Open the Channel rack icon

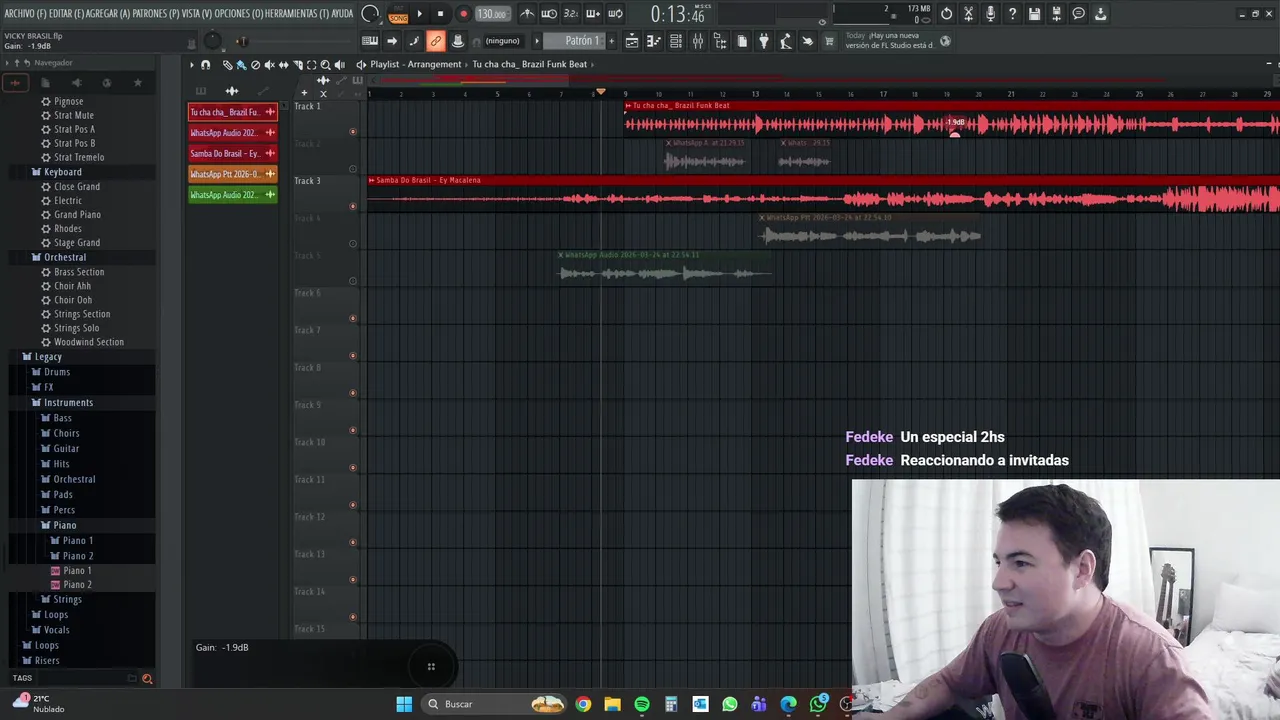coord(676,41)
